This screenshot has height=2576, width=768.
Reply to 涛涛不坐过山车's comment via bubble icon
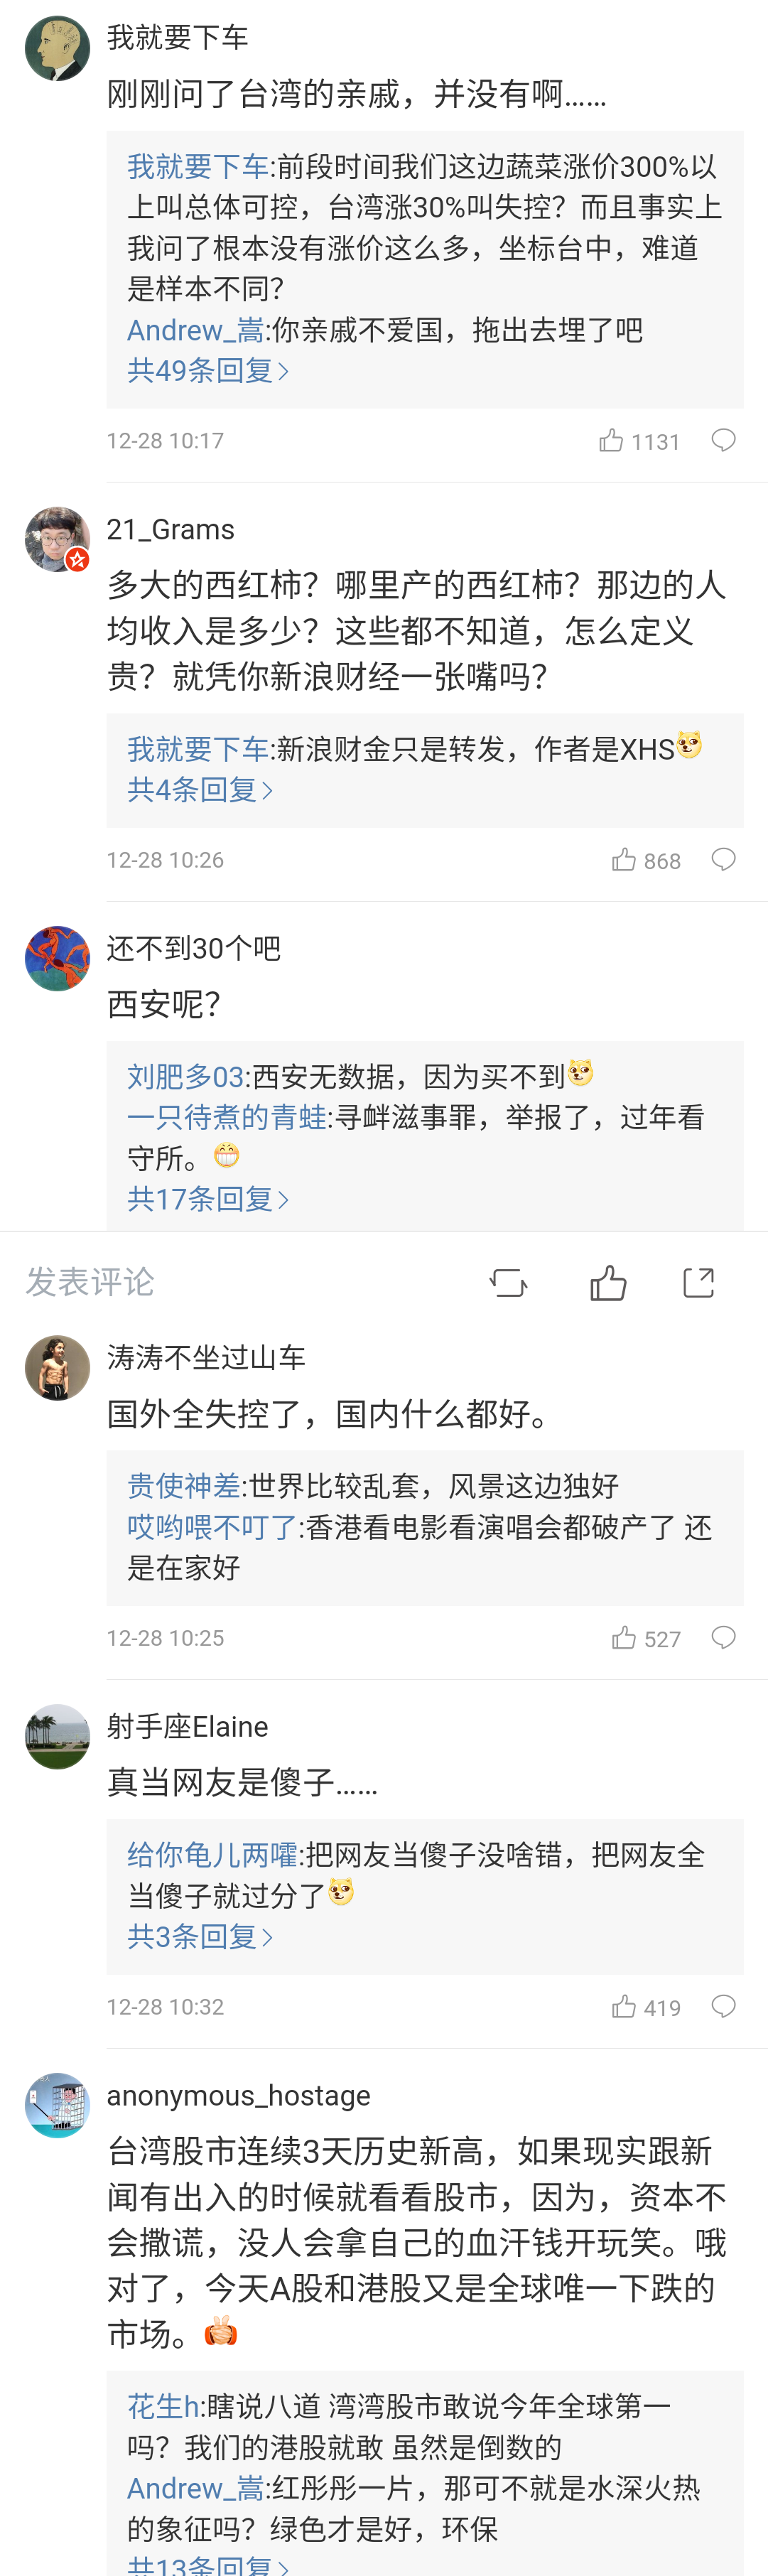(723, 1638)
